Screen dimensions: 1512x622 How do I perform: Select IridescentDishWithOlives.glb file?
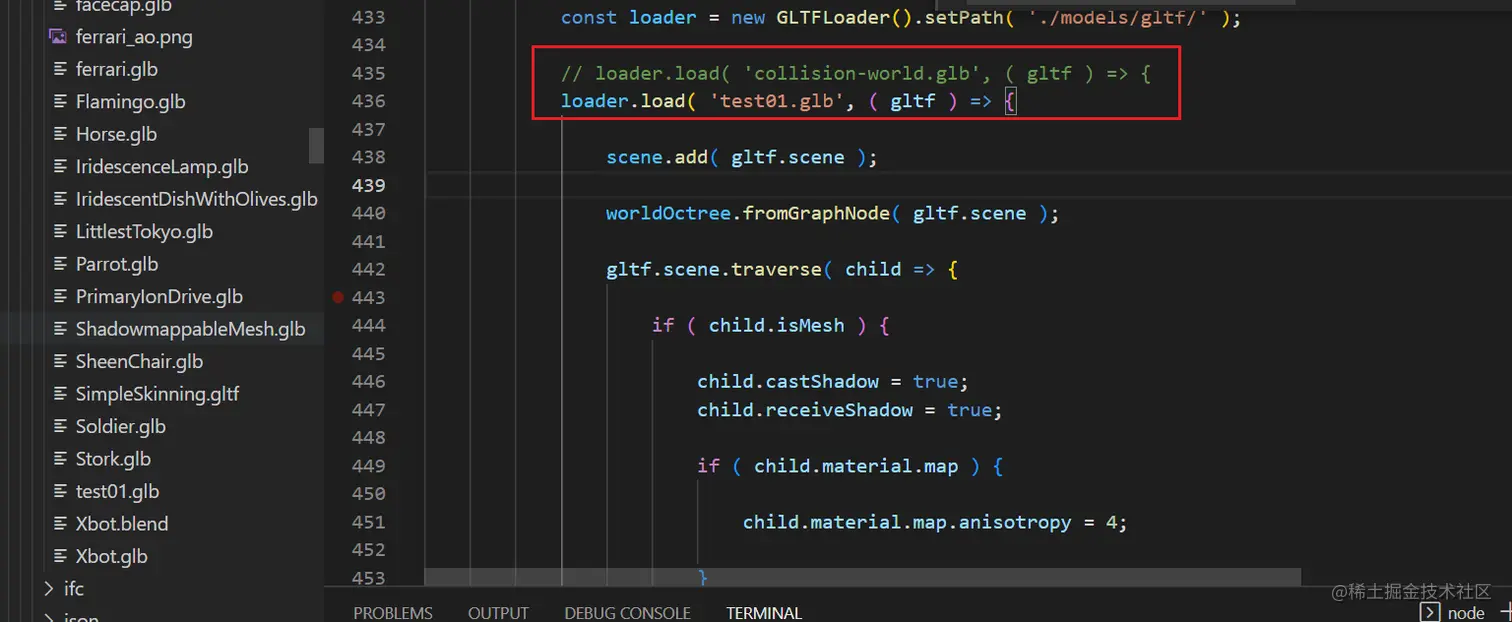coord(196,199)
